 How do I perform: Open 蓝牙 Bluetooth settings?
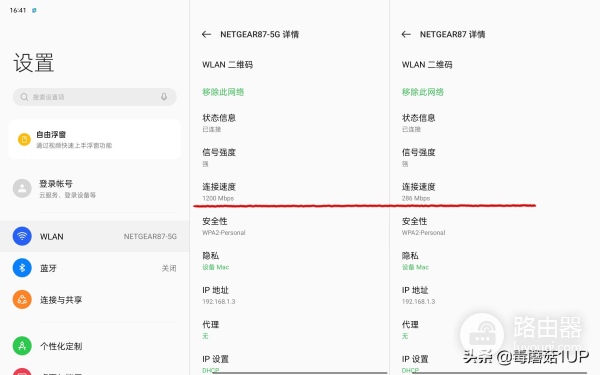click(x=95, y=268)
